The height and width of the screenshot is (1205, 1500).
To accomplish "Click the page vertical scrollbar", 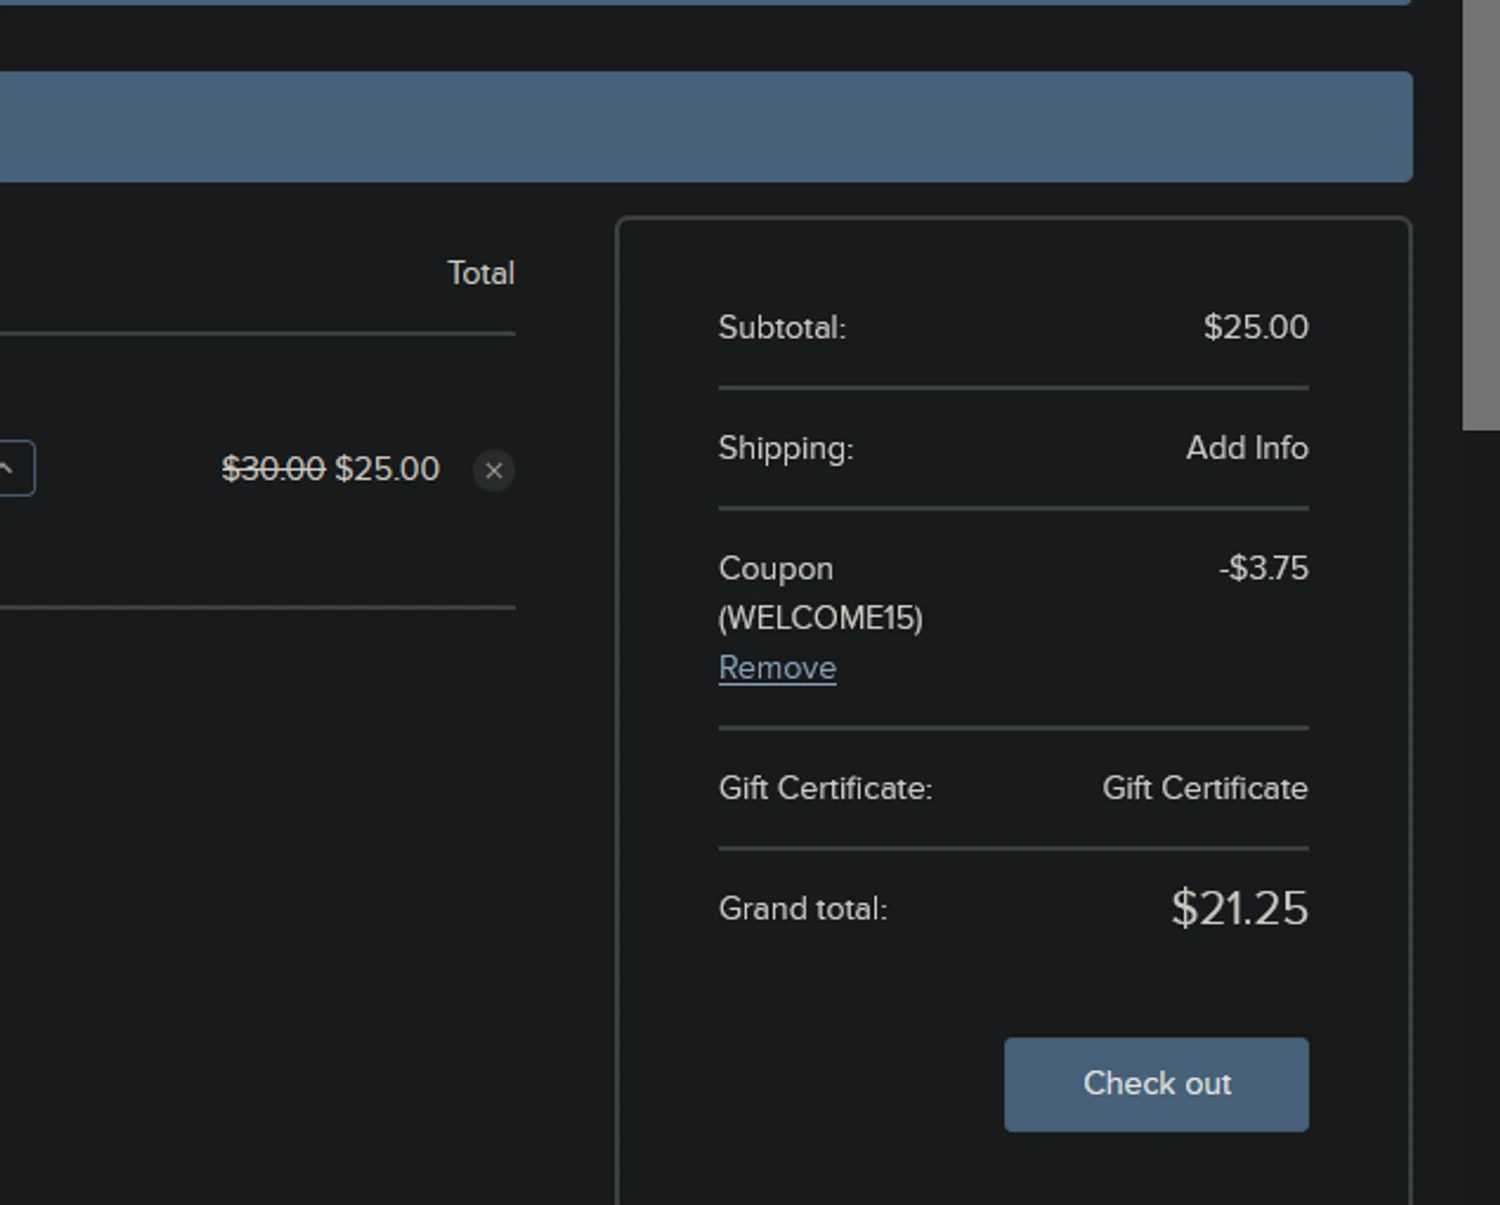I will [x=1481, y=215].
